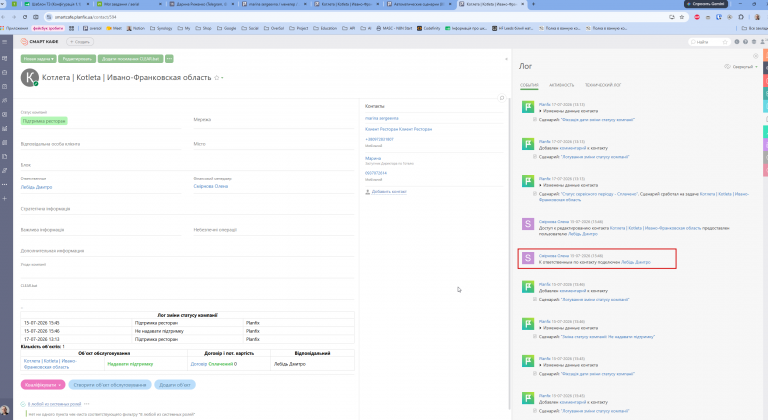Screen dimensions: 768x420
Task: Click the notifications icon in top bar
Action: (737, 42)
